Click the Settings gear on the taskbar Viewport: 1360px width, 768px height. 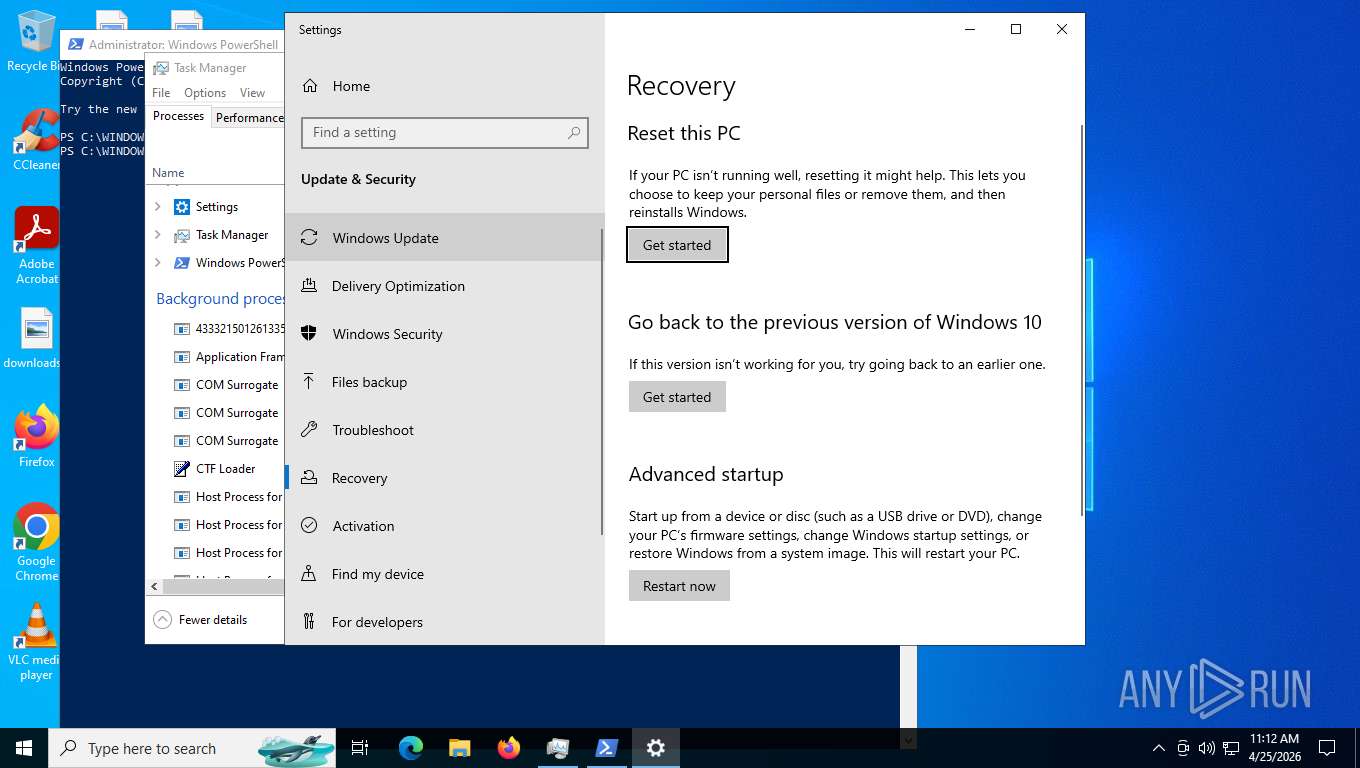(656, 748)
